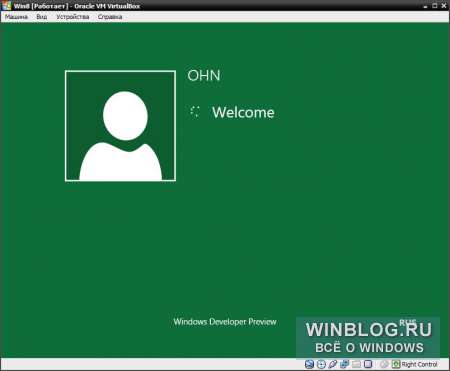Click the VirtualBox window title icon
This screenshot has height=371, width=450.
pos(6,6)
